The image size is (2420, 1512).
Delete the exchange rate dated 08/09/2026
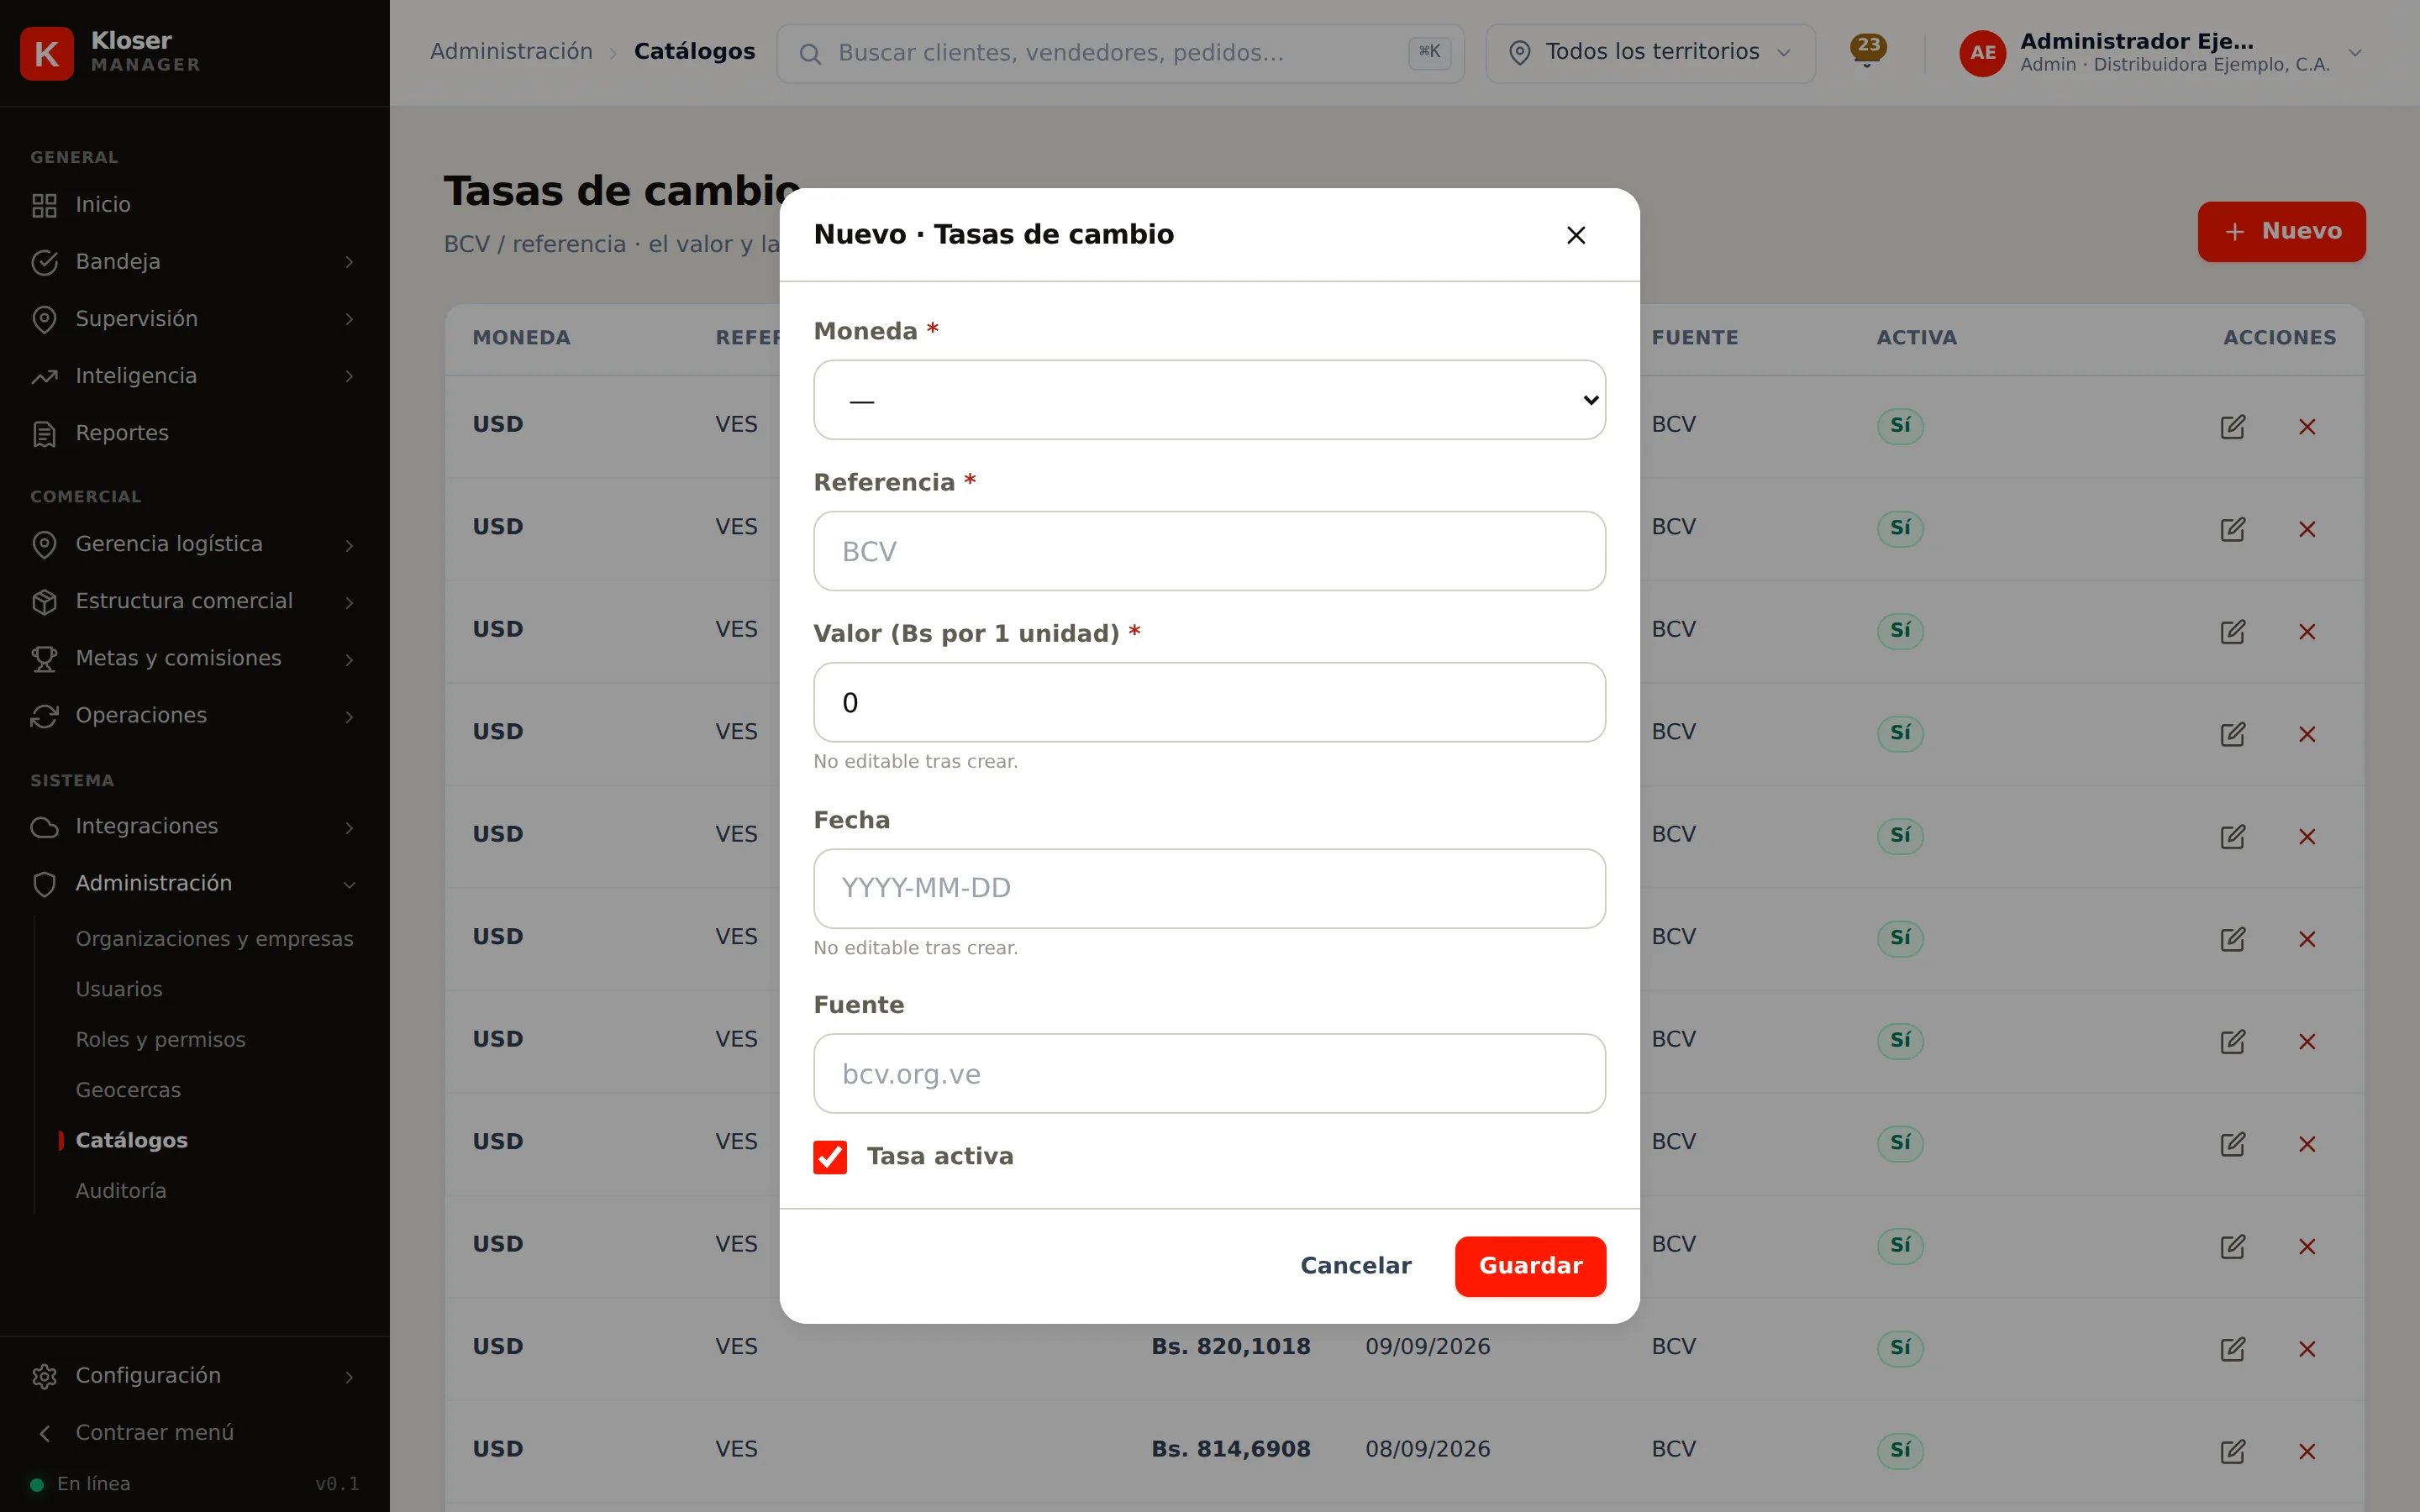point(2307,1451)
